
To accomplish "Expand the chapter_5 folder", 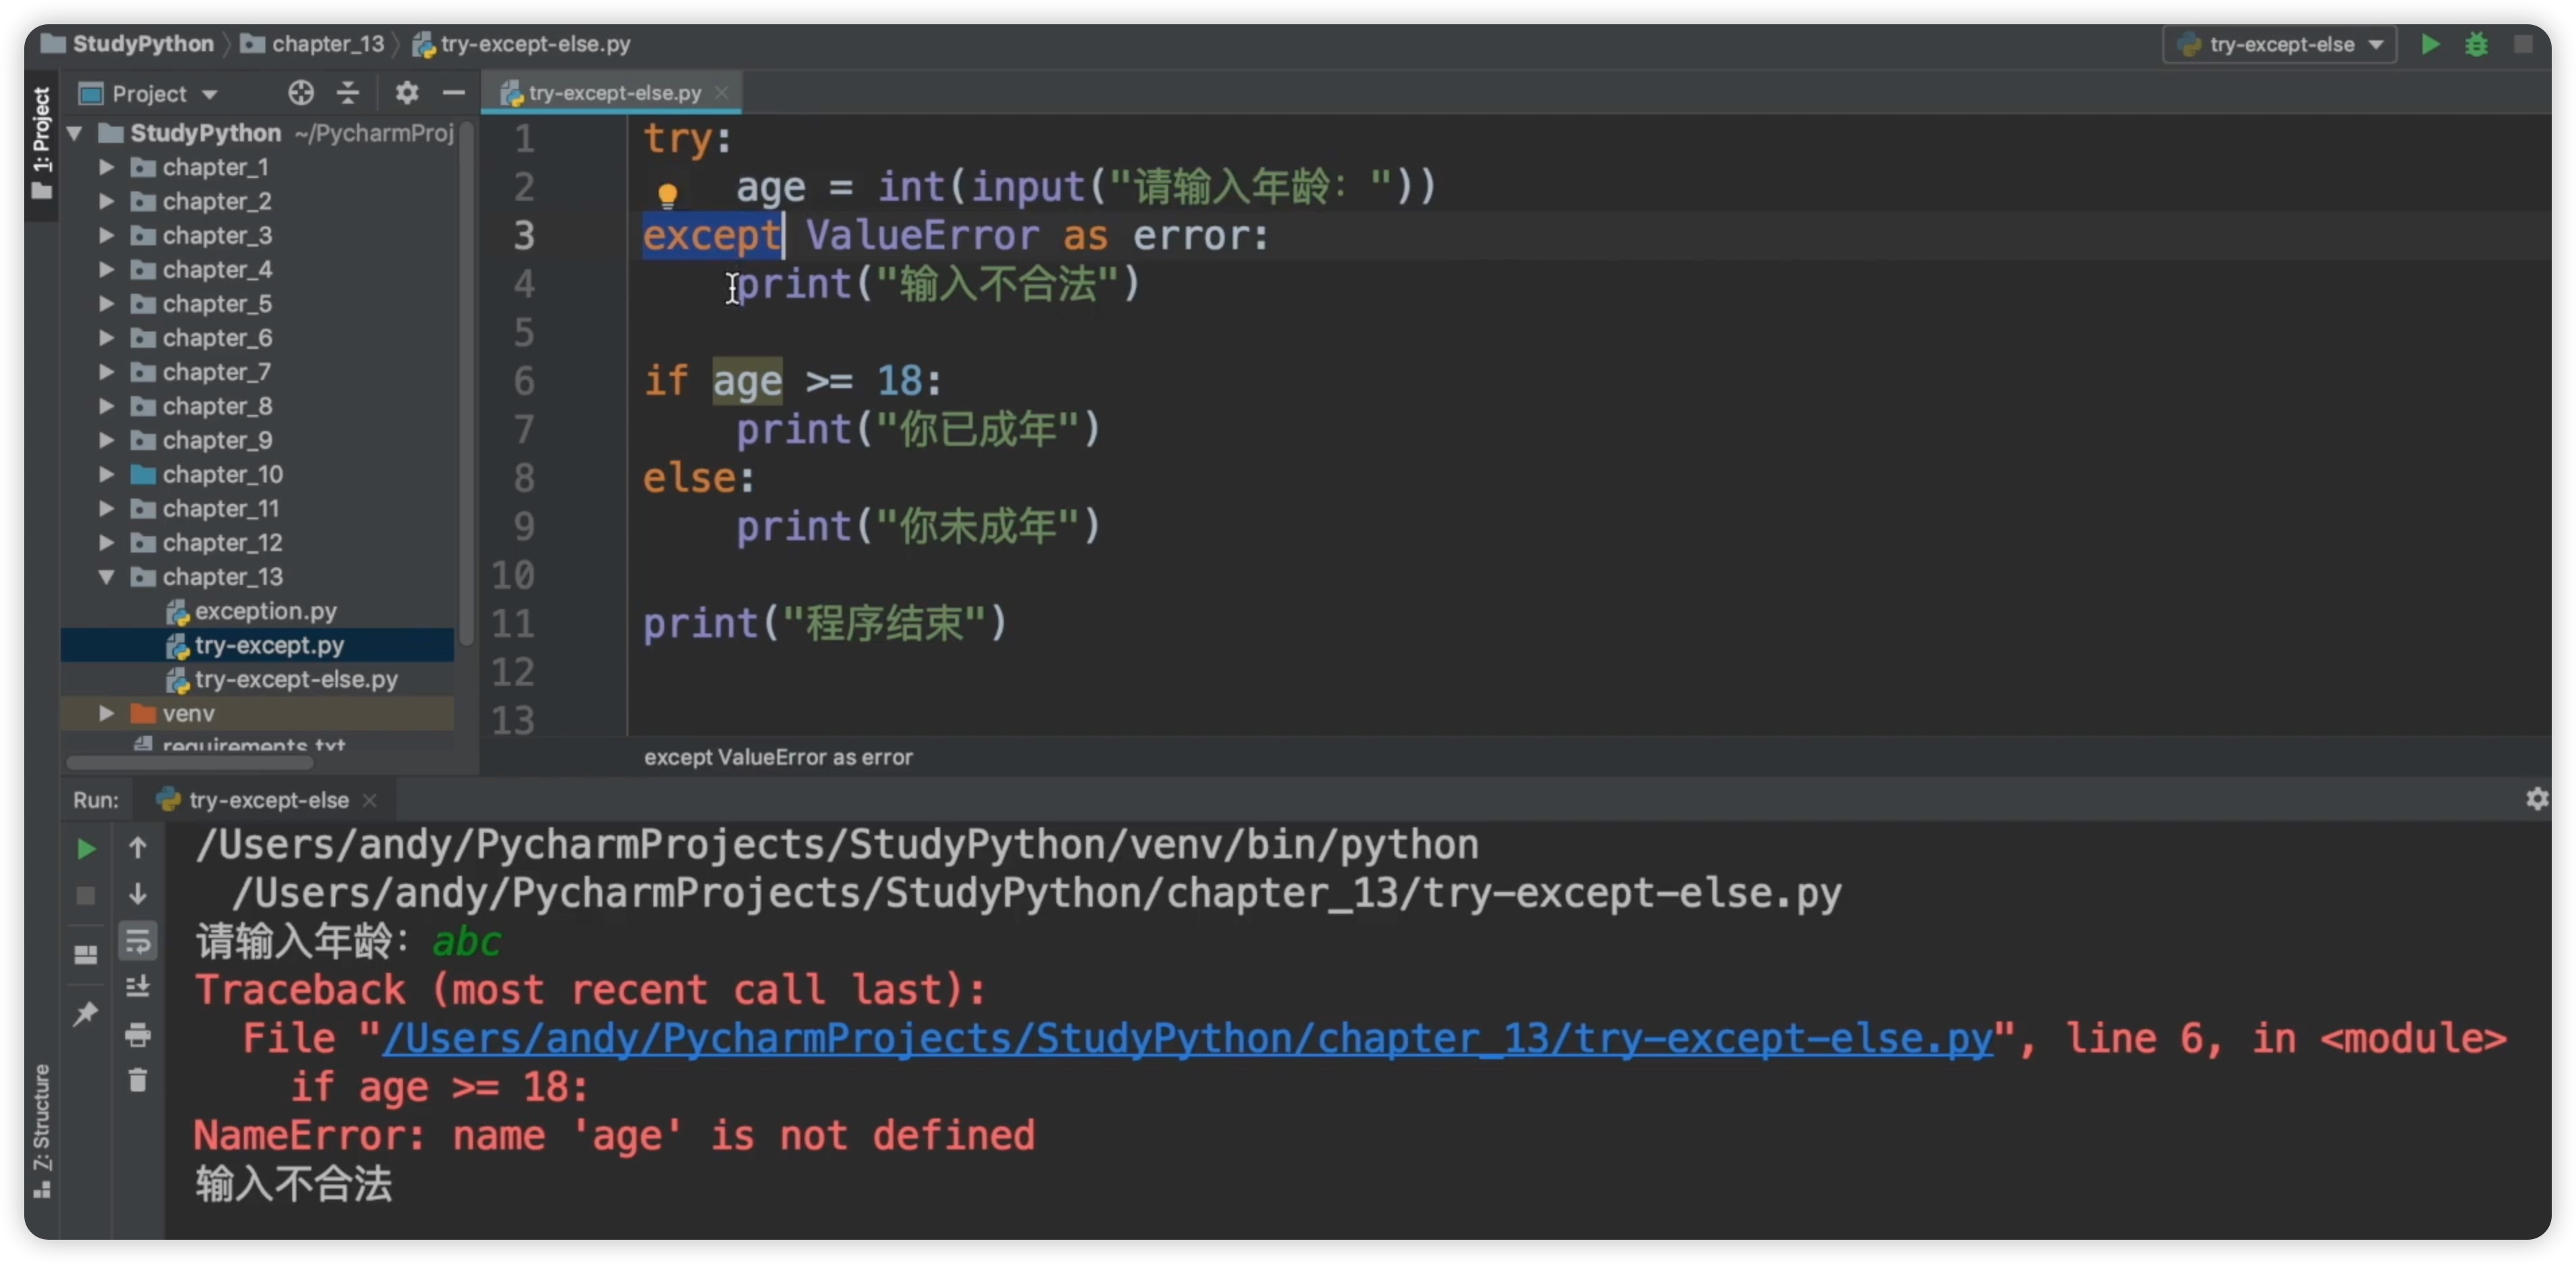I will point(106,303).
